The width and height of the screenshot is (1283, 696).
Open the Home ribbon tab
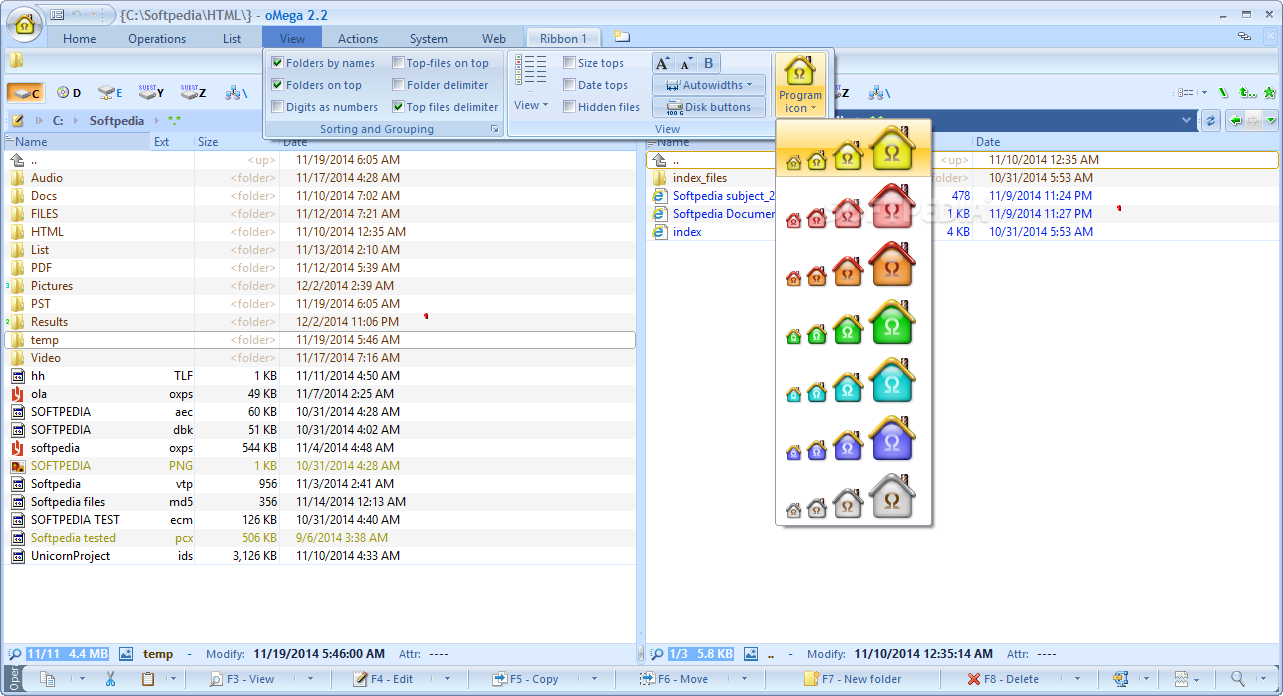[80, 39]
